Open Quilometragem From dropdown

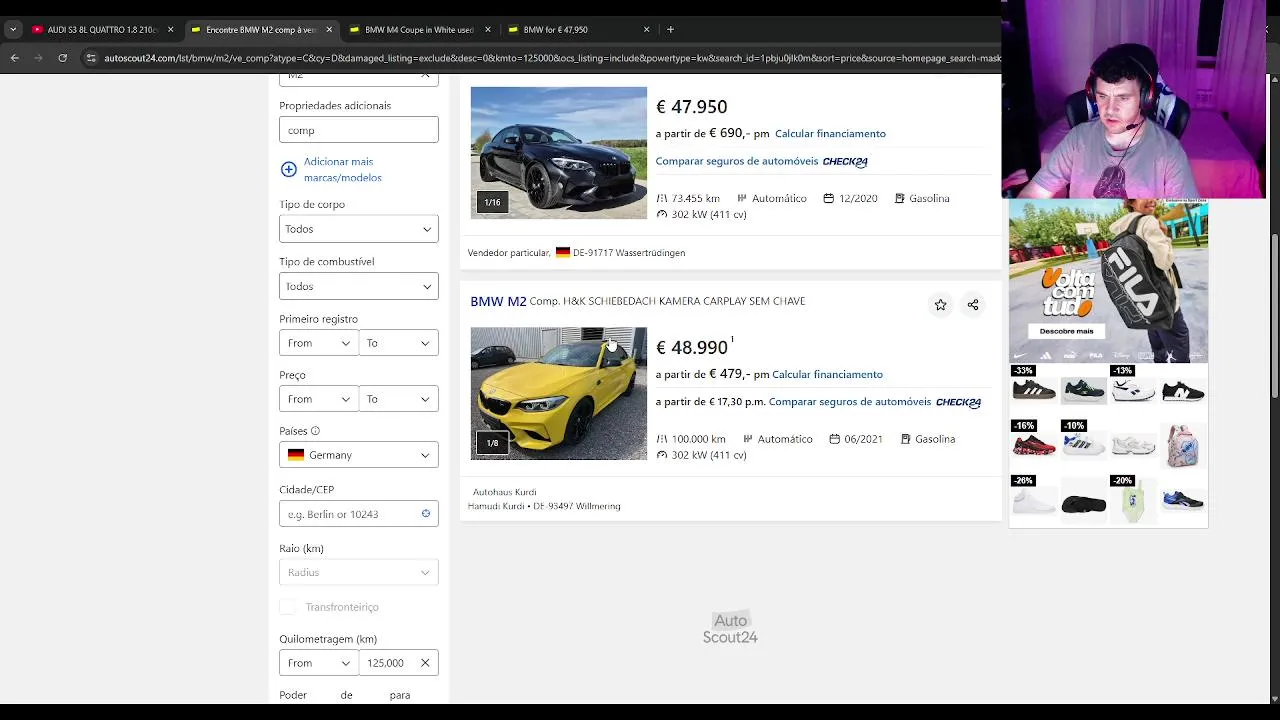[x=318, y=663]
